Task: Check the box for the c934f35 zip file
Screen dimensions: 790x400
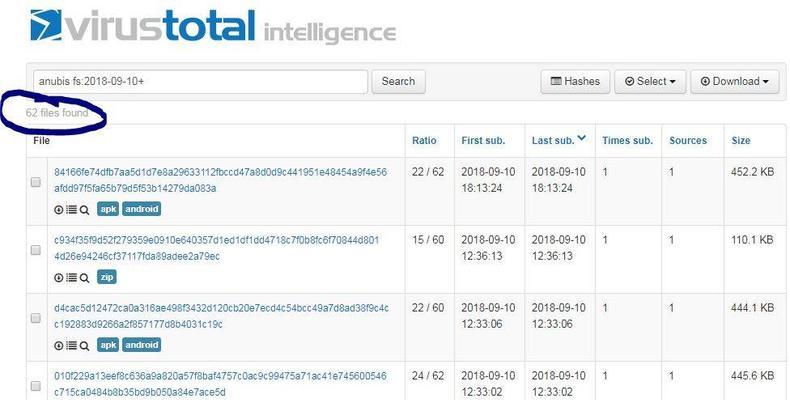Action: coord(36,250)
